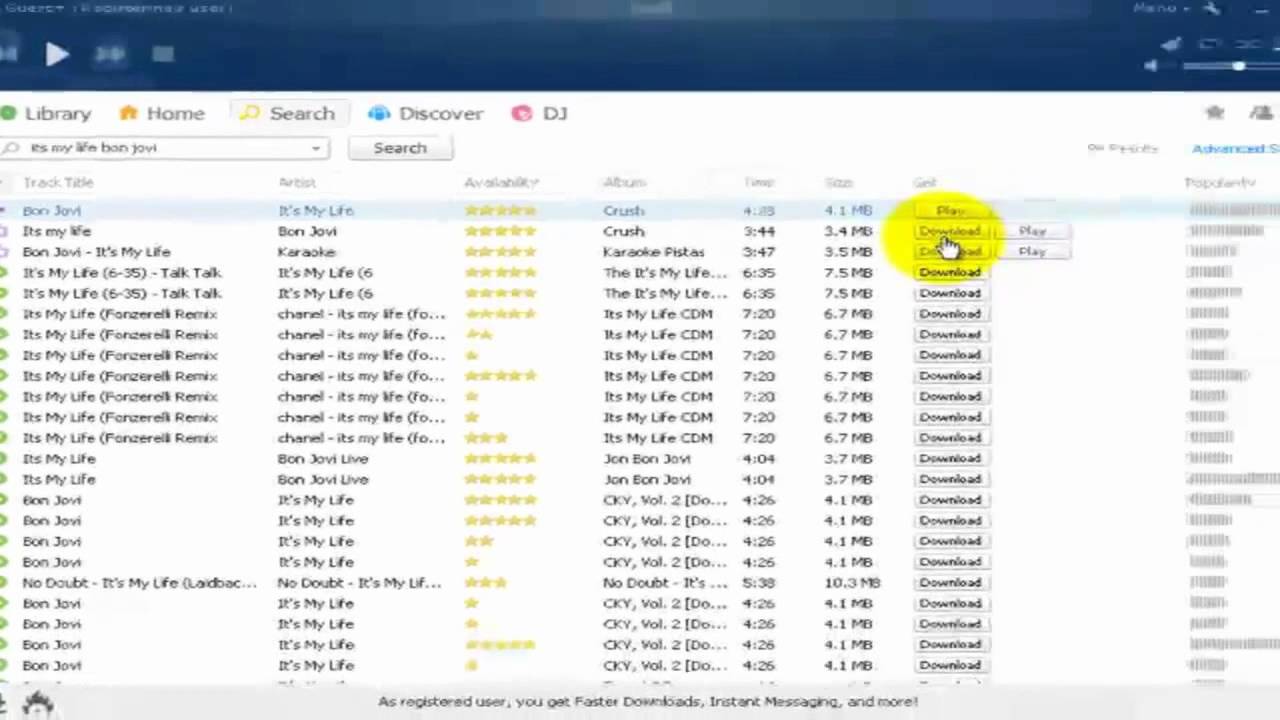Skip to the next track
This screenshot has width=1280, height=720.
110,54
